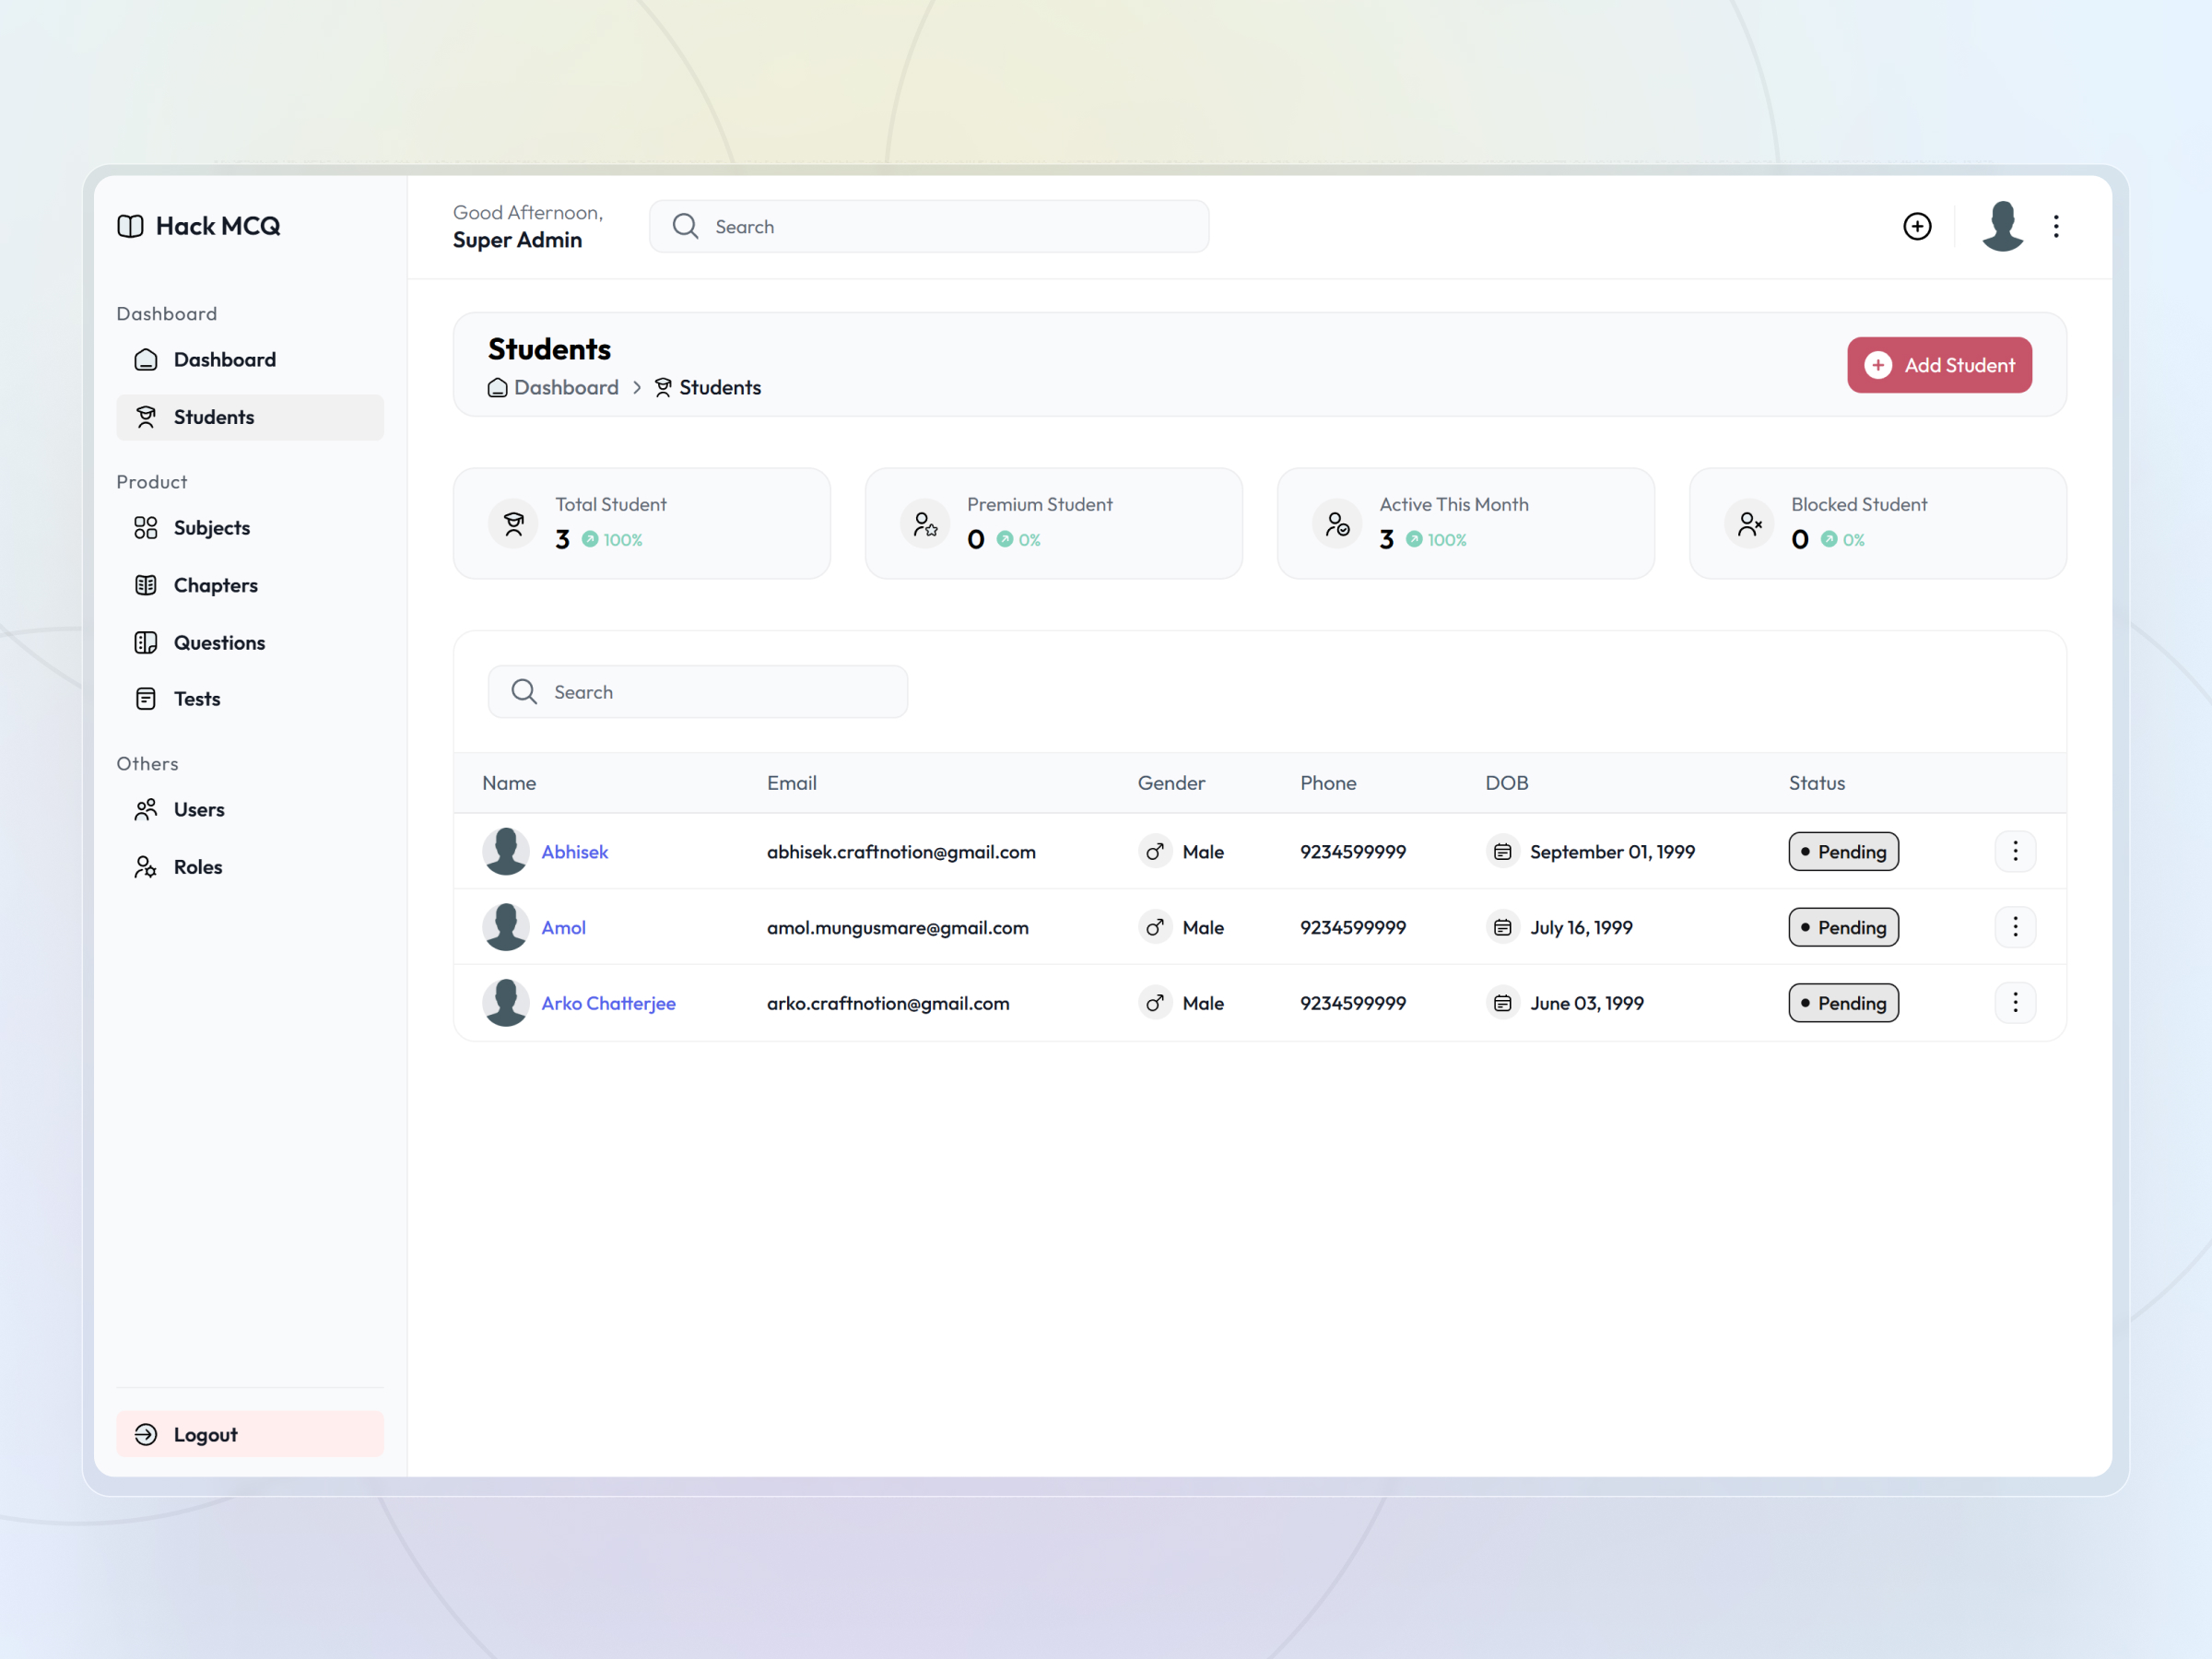Click the Tests icon in the sidebar
Image resolution: width=2212 pixels, height=1659 pixels.
tap(146, 698)
